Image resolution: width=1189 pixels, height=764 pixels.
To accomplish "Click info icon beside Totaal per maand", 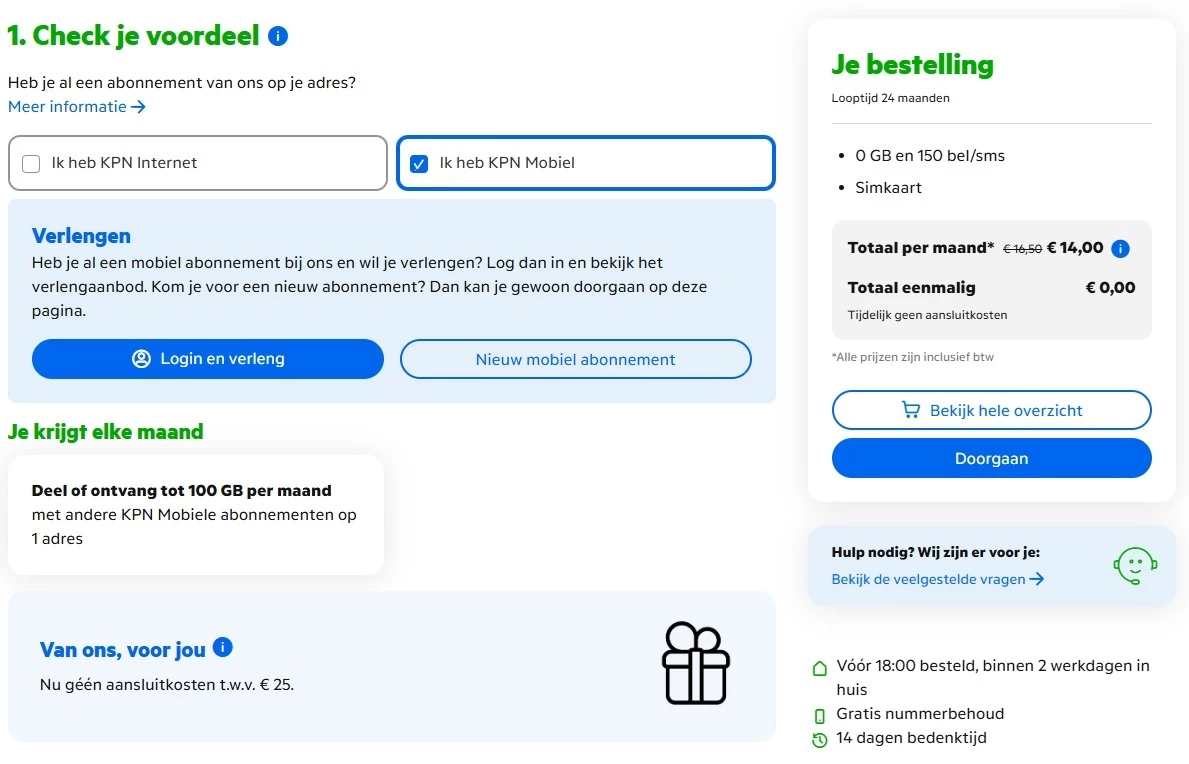I will [x=1120, y=249].
